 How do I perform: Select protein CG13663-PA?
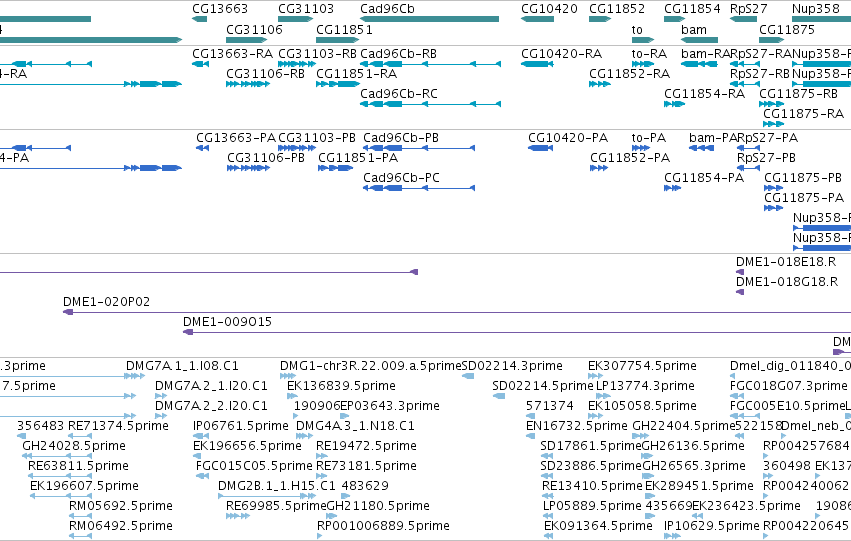pyautogui.click(x=236, y=138)
